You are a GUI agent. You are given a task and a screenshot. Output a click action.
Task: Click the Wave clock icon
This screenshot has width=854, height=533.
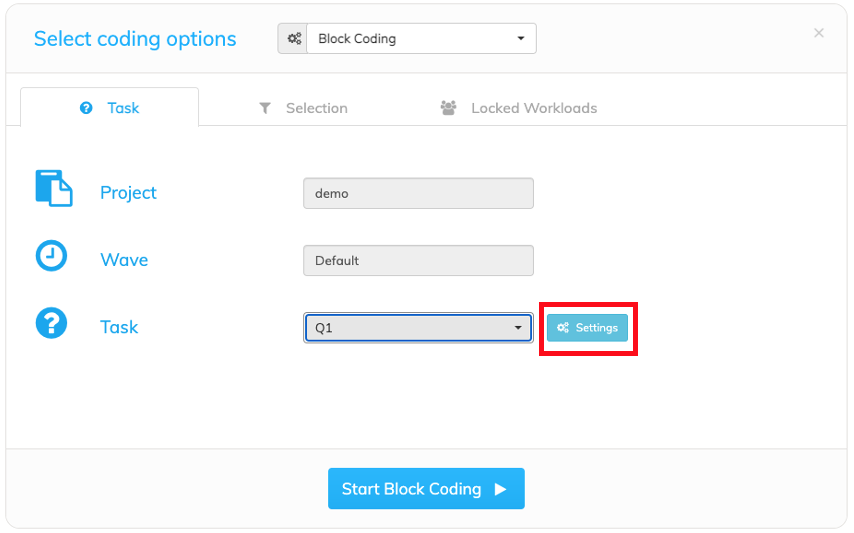tap(51, 256)
